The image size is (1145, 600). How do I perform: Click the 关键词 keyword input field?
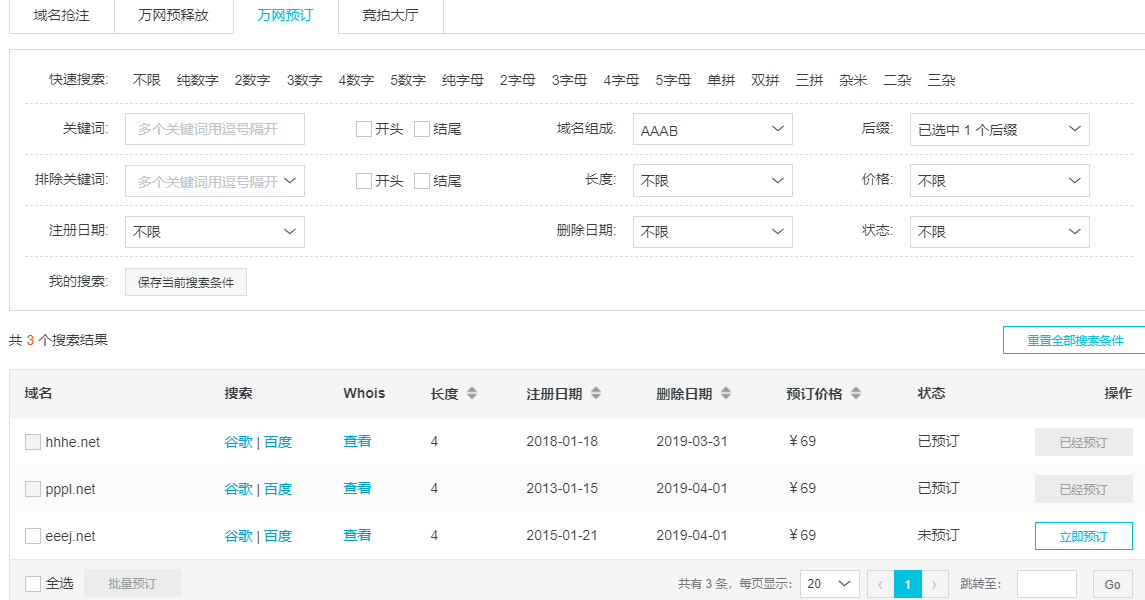(214, 129)
